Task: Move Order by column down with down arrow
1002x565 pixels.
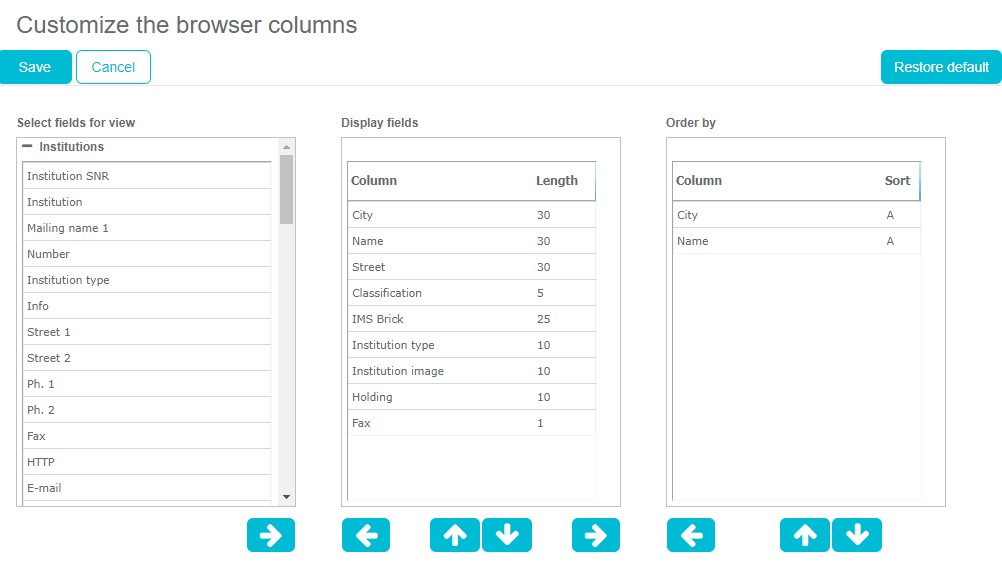Action: click(x=857, y=535)
